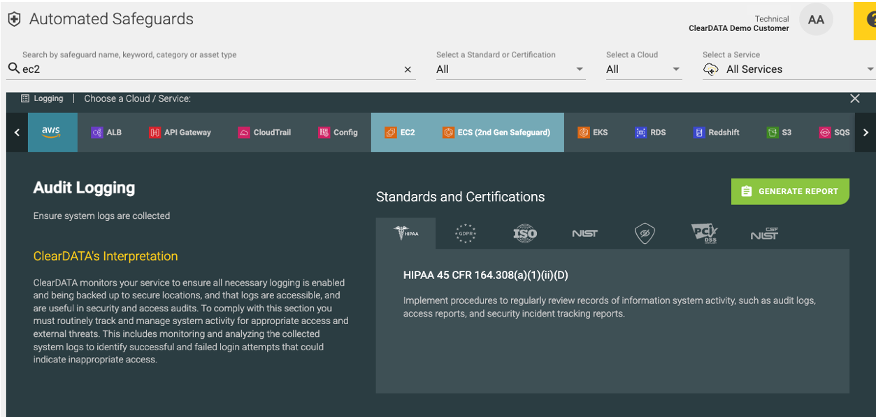
Task: Select the Redshift service
Action: 716,132
